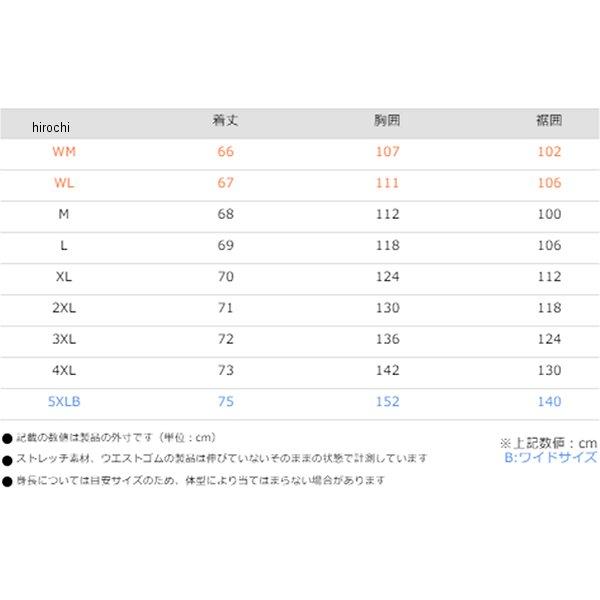Click the hirochi watermark text
The height and width of the screenshot is (600, 600).
pyautogui.click(x=51, y=127)
